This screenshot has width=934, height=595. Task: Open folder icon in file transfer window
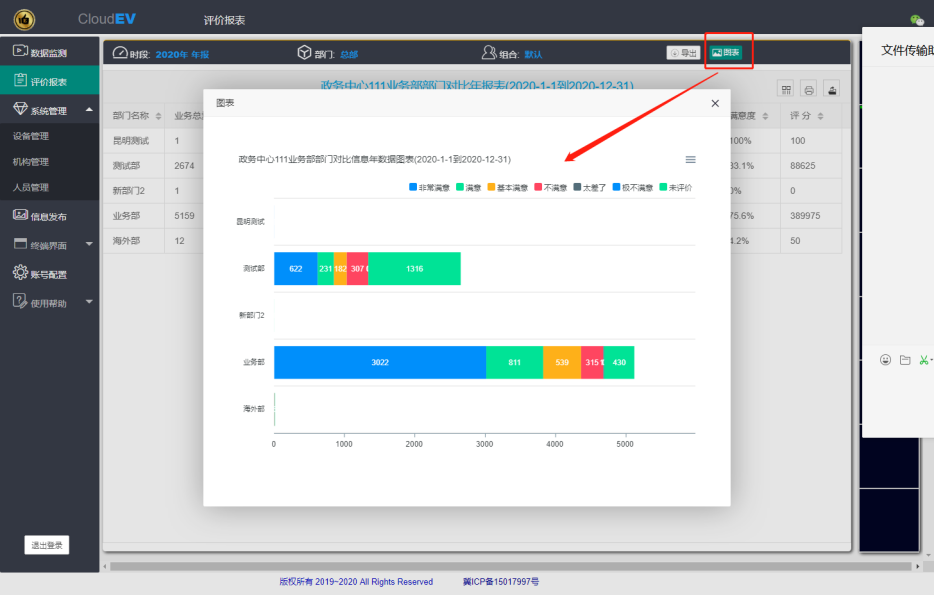click(x=905, y=360)
